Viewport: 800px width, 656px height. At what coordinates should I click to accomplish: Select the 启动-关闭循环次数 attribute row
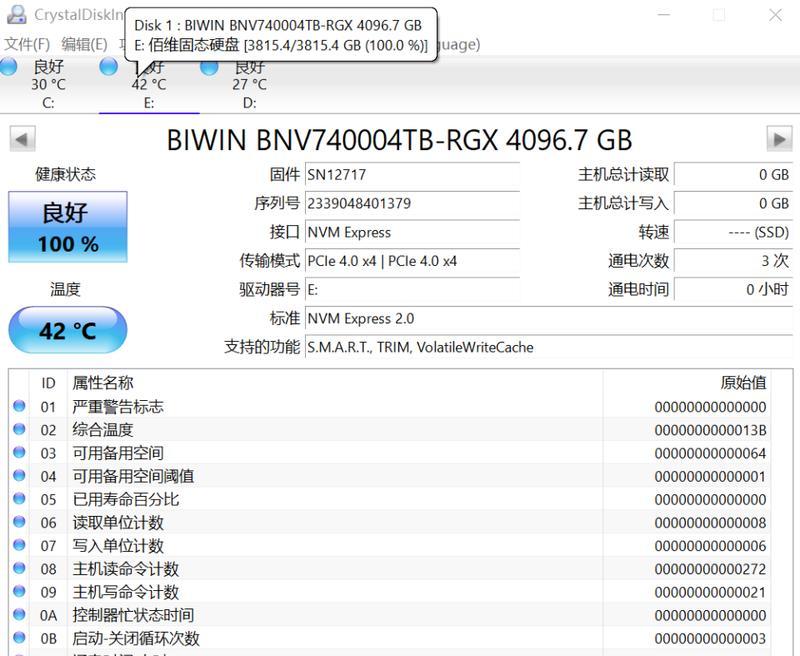click(x=390, y=638)
